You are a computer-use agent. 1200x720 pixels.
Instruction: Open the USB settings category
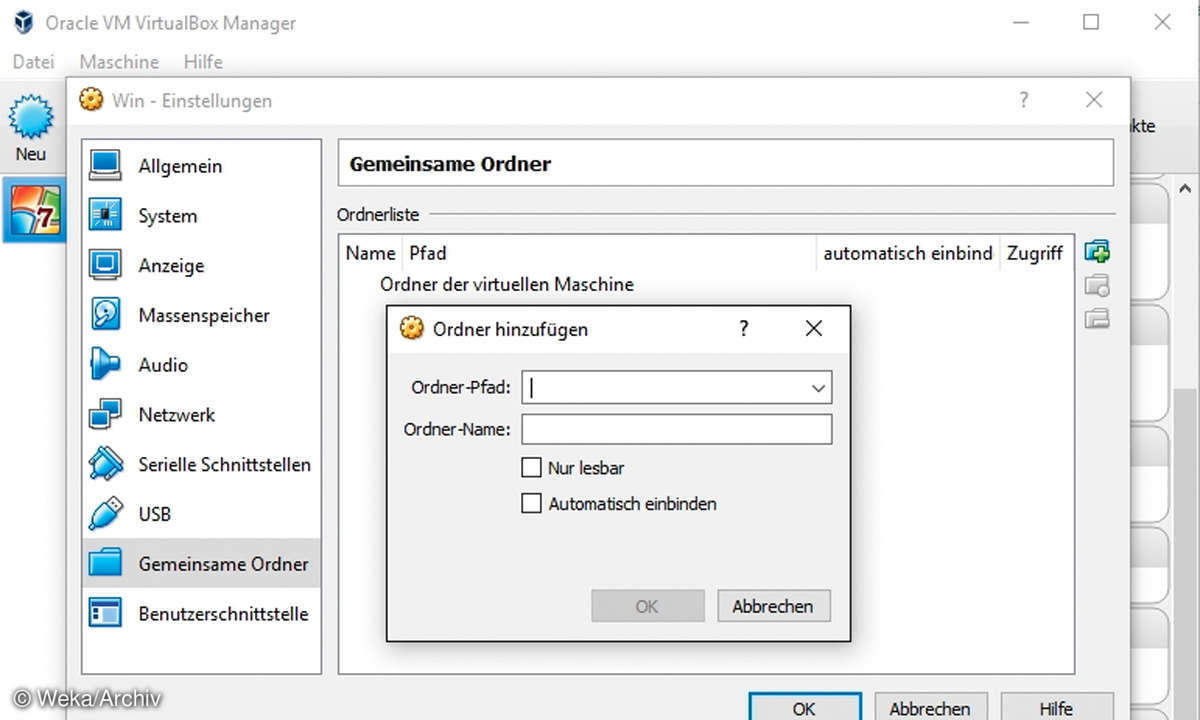point(201,514)
